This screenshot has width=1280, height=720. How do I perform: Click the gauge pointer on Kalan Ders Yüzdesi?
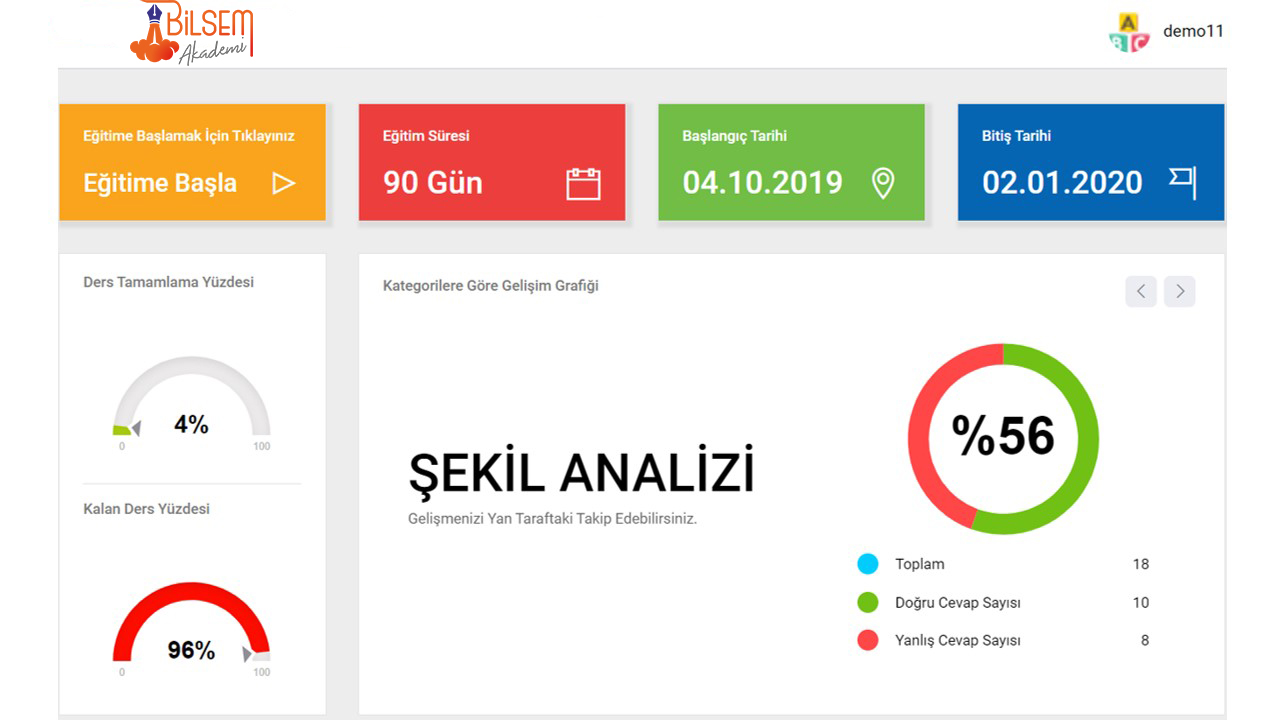(x=247, y=652)
